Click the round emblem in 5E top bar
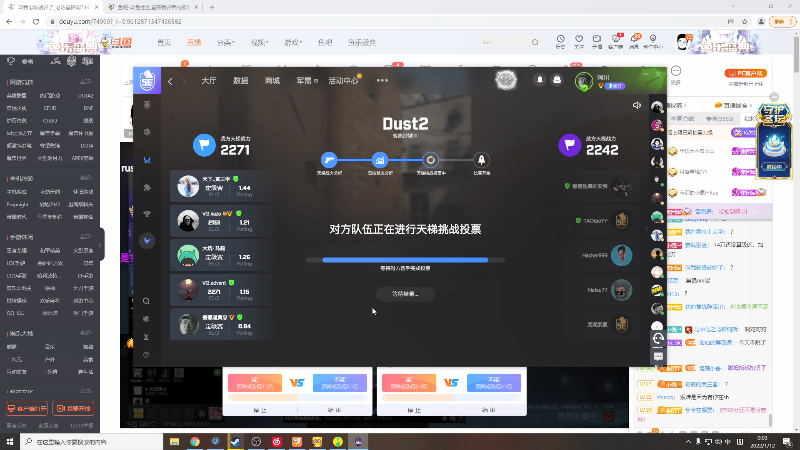 (x=506, y=80)
